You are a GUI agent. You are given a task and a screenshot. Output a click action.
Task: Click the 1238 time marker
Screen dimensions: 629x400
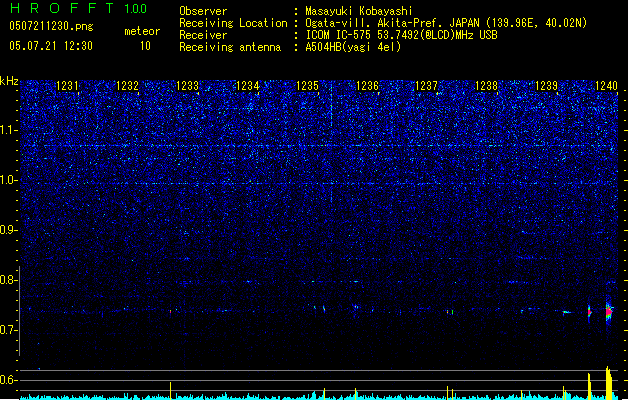pyautogui.click(x=486, y=86)
